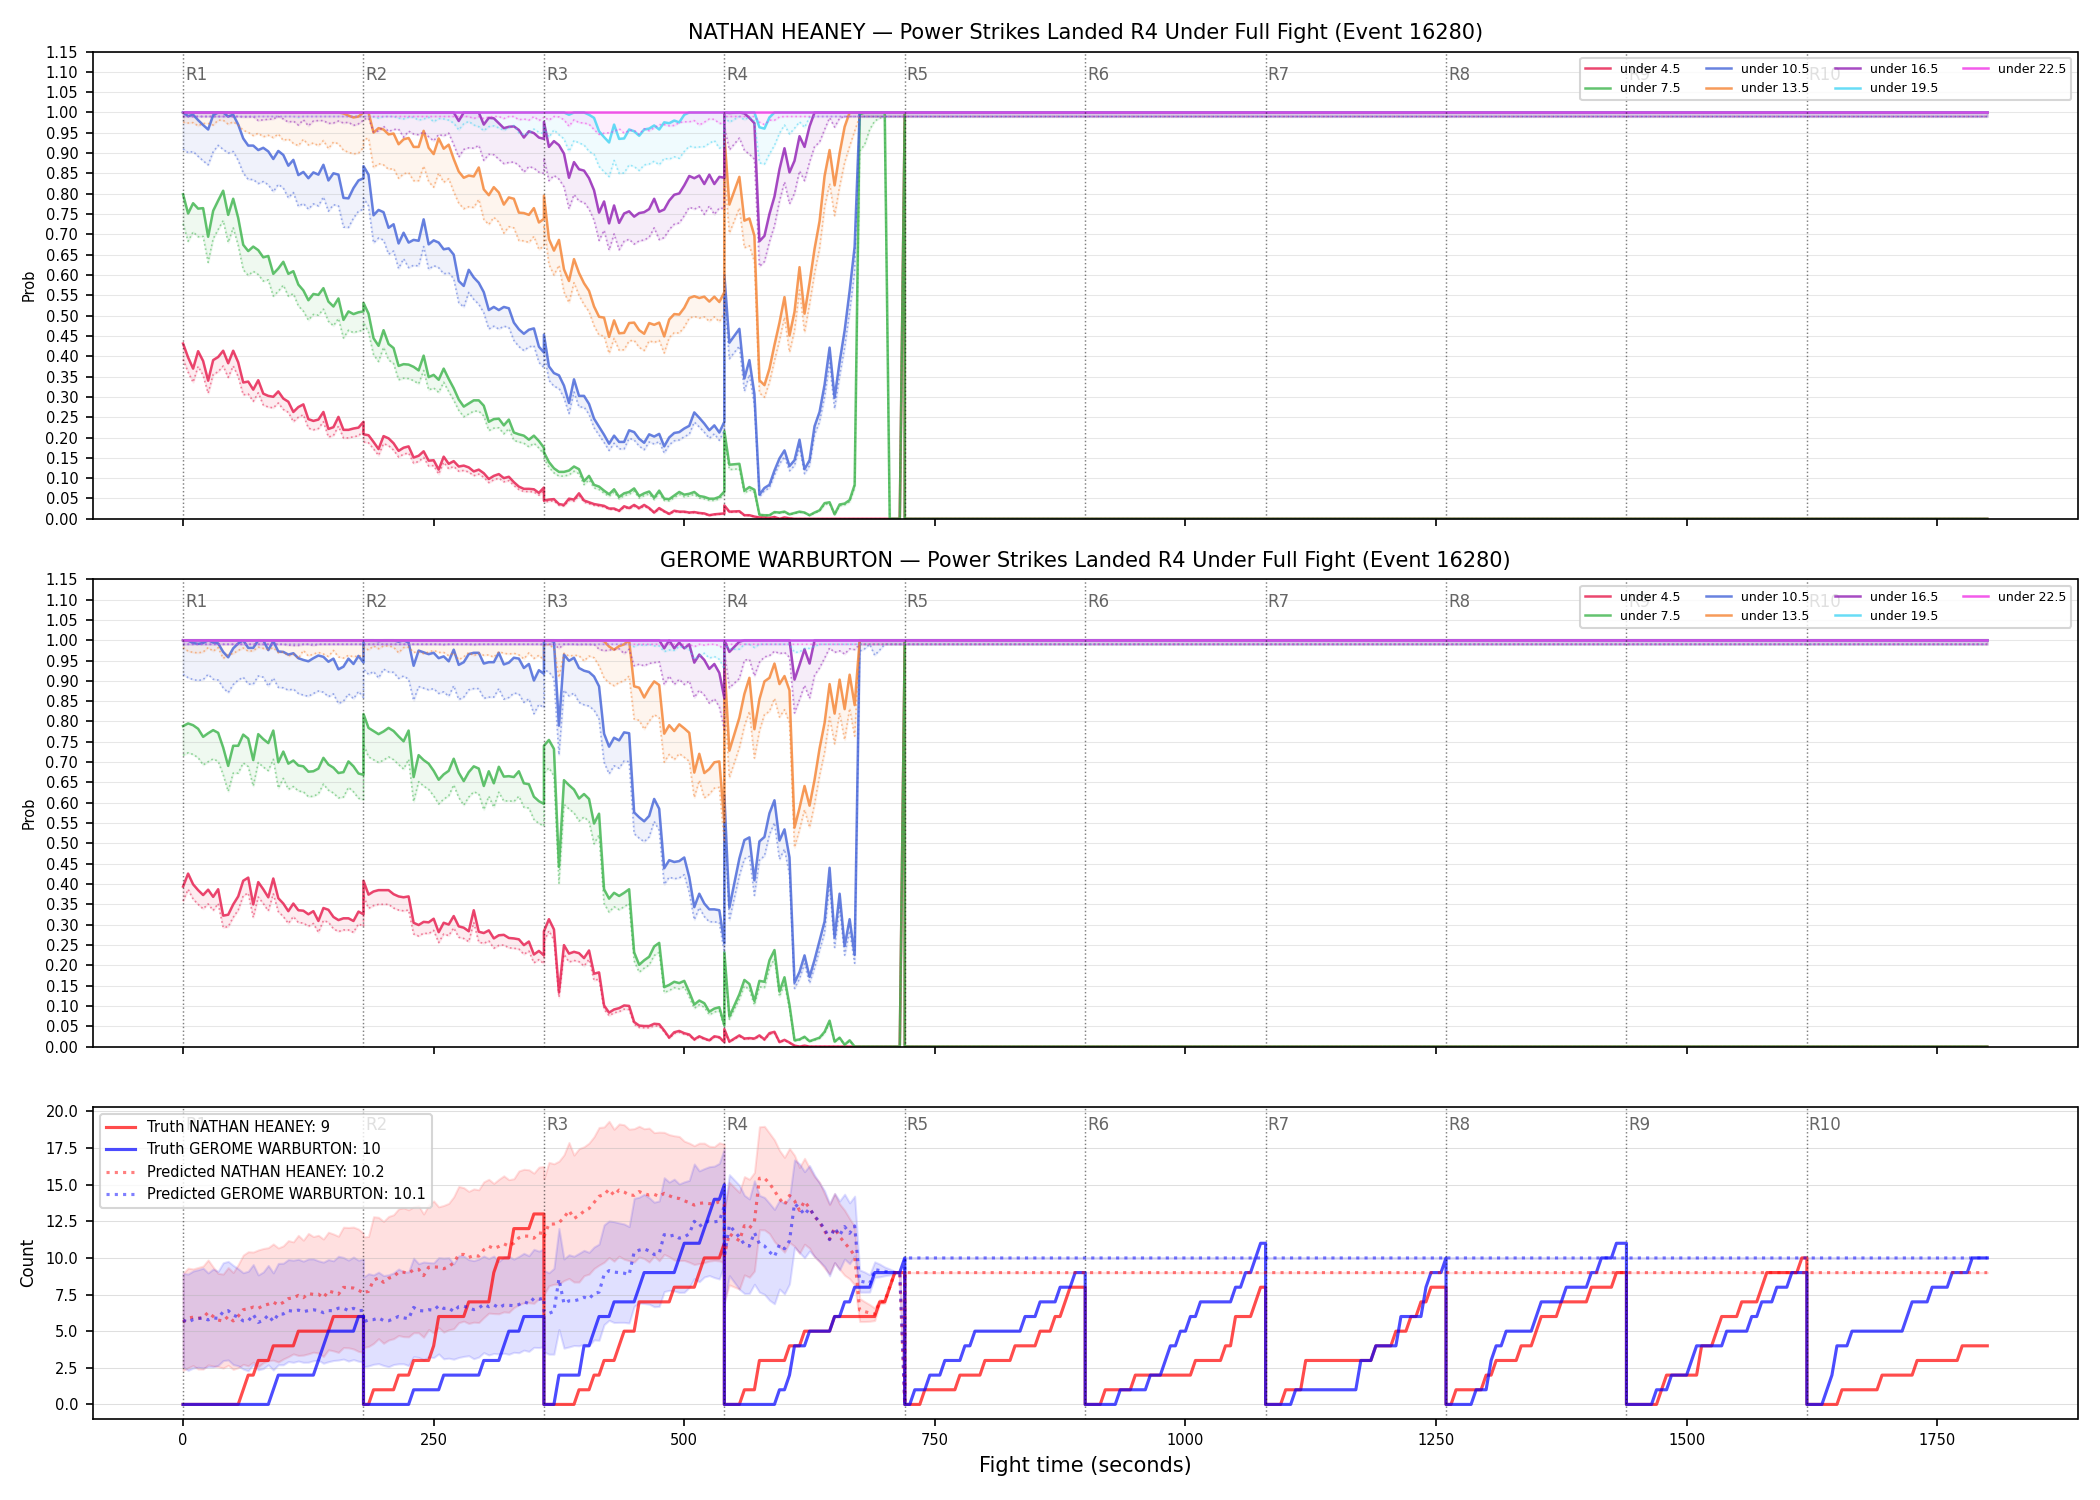Click the R4 round marker in top chart
This screenshot has height=1500, width=2100.
coord(737,74)
